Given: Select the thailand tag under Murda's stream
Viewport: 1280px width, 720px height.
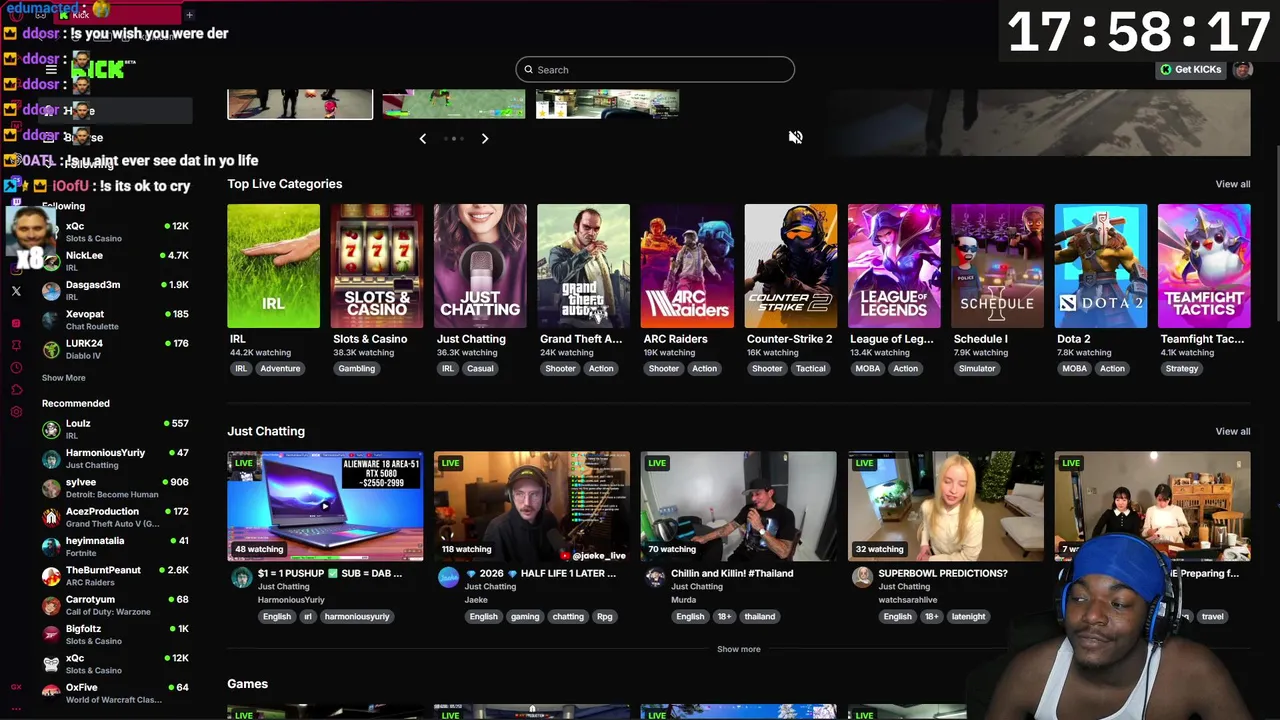Looking at the screenshot, I should click(759, 616).
